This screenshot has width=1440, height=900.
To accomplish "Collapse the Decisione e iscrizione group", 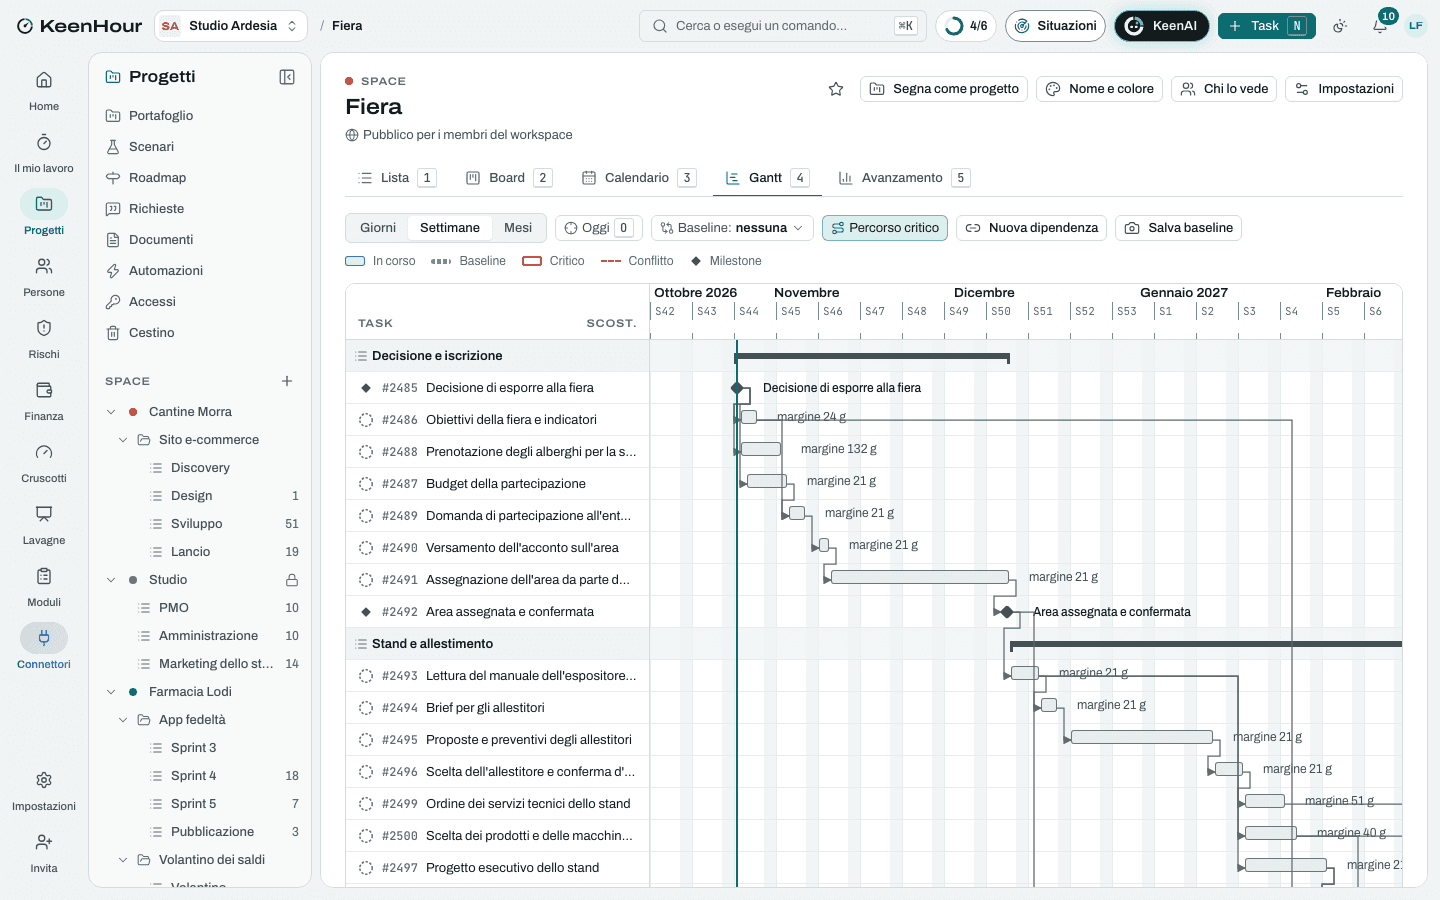I will tap(361, 356).
